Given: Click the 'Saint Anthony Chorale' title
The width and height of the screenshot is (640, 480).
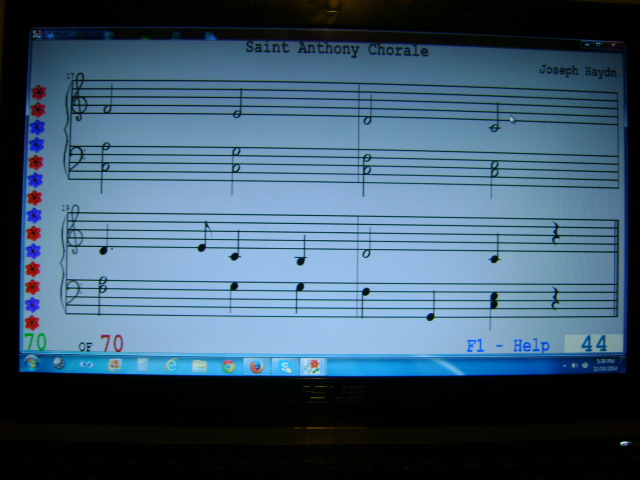Looking at the screenshot, I should tap(337, 49).
